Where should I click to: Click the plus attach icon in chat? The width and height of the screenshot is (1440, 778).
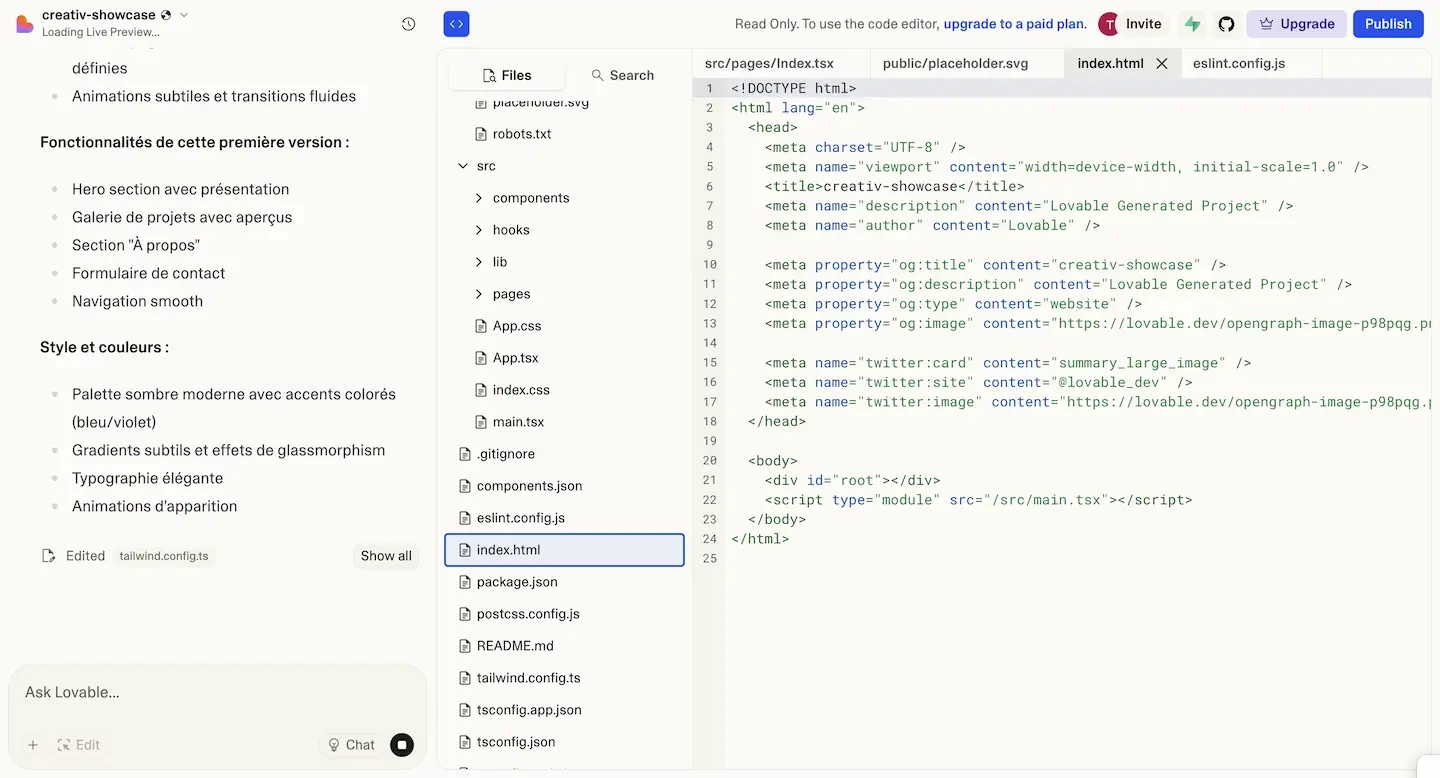pyautogui.click(x=33, y=745)
